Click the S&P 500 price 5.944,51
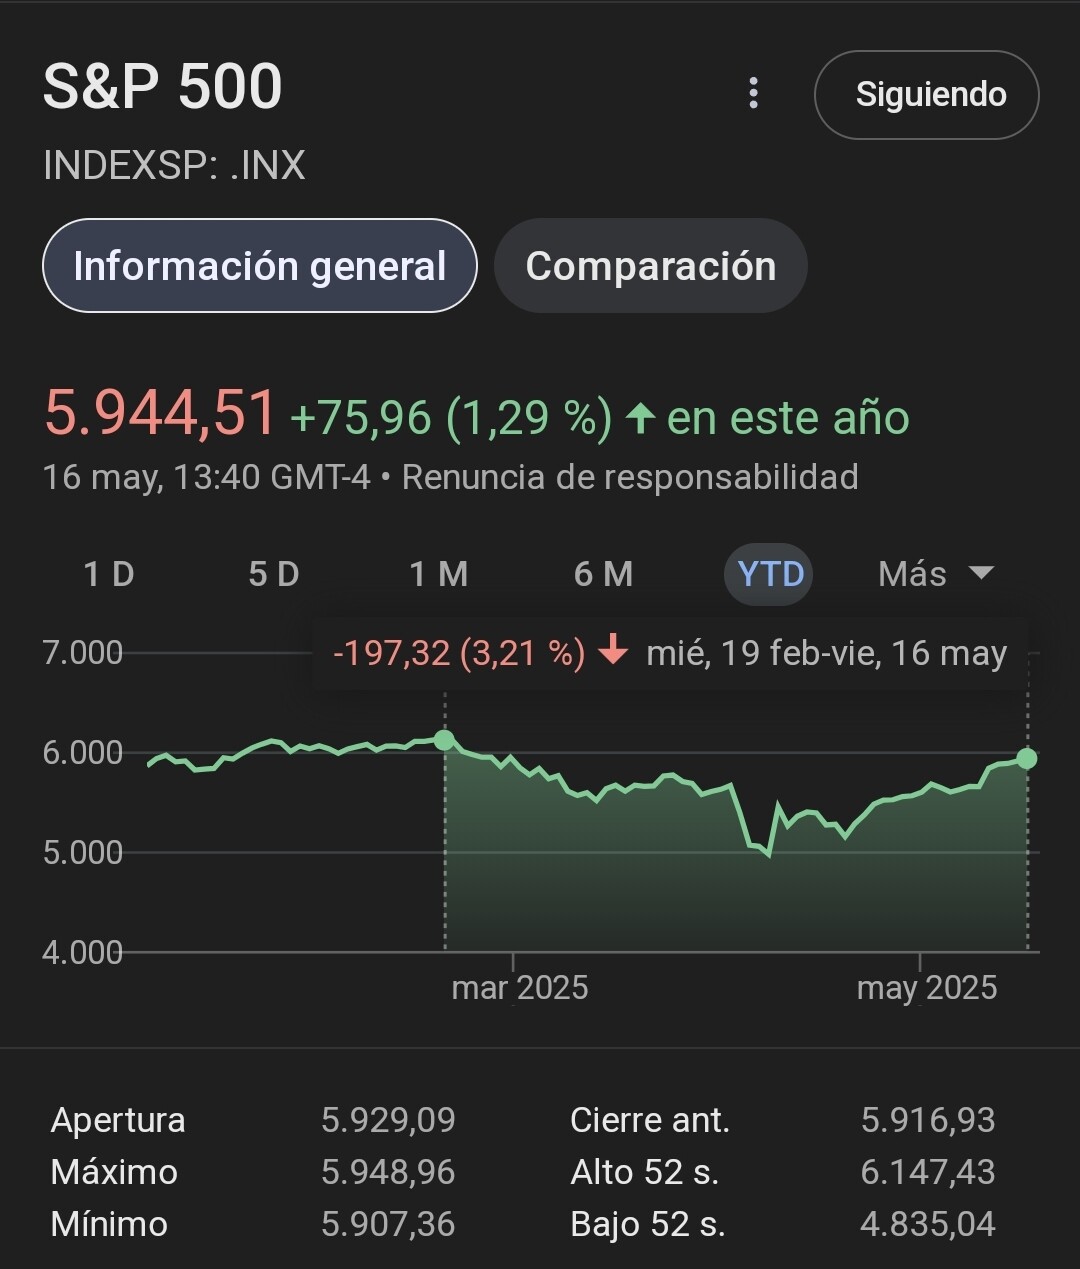The height and width of the screenshot is (1269, 1080). [160, 413]
